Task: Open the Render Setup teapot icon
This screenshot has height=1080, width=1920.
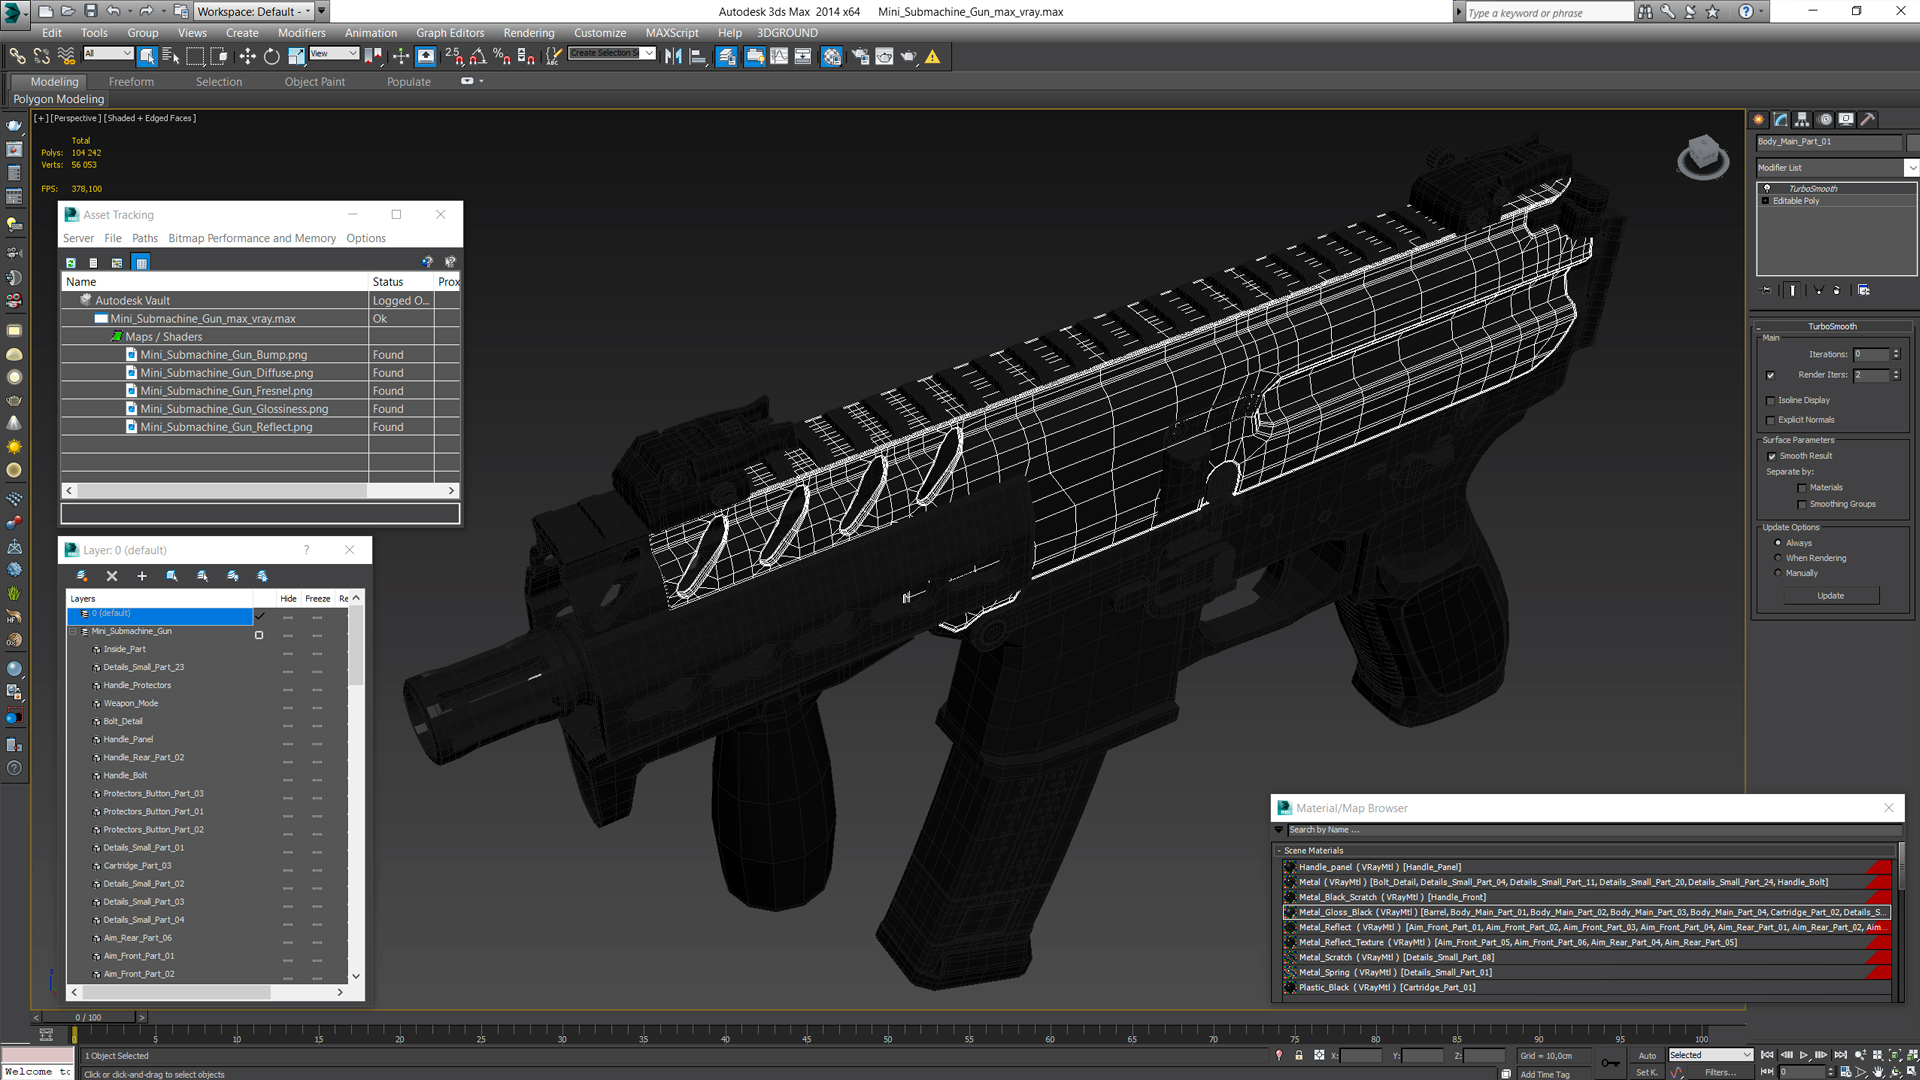Action: click(860, 57)
